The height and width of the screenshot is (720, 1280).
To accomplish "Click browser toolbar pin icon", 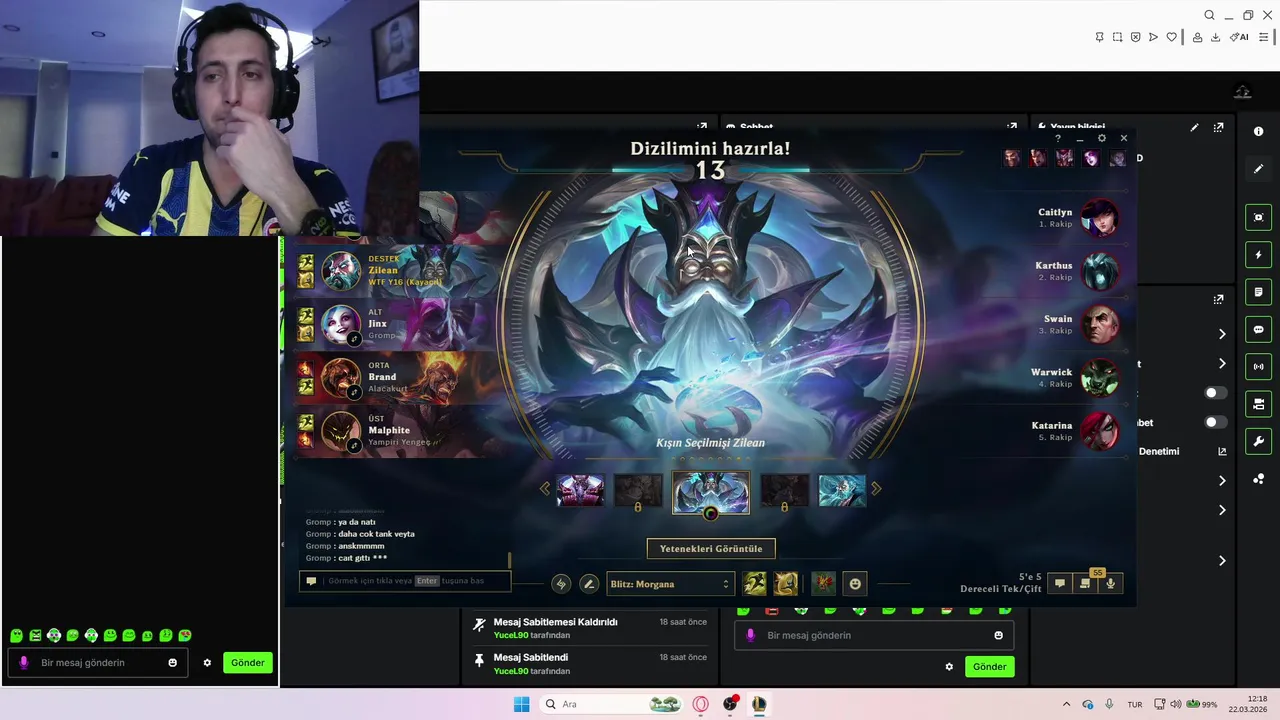I will (x=1099, y=37).
